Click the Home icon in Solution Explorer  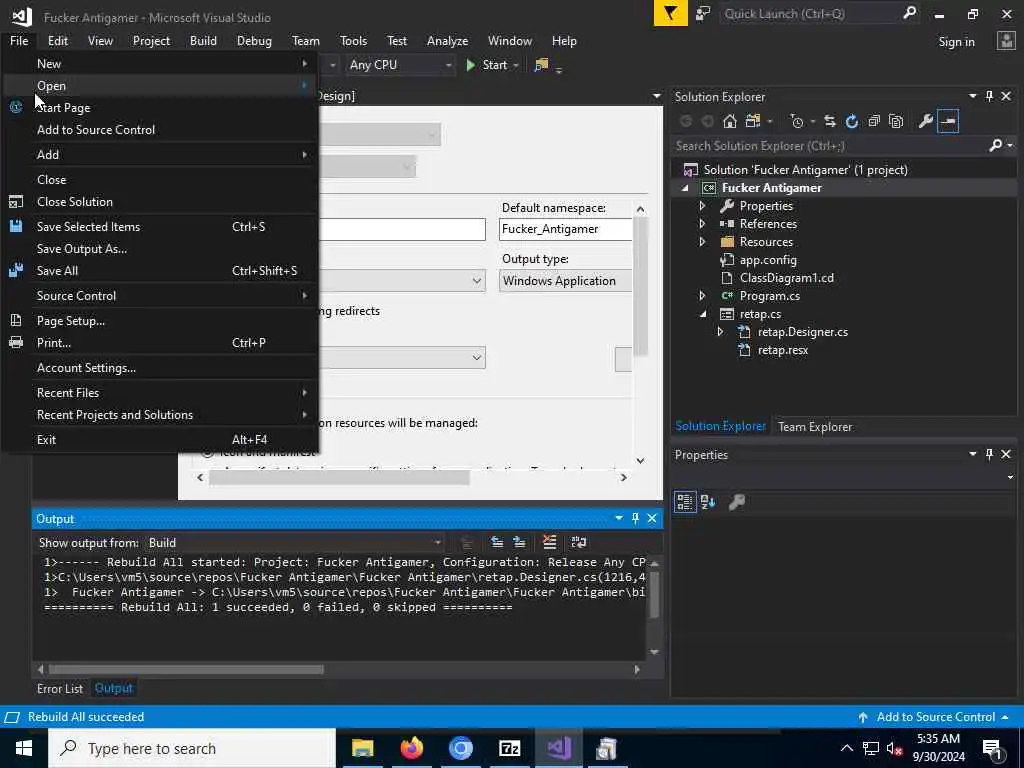[x=729, y=121]
